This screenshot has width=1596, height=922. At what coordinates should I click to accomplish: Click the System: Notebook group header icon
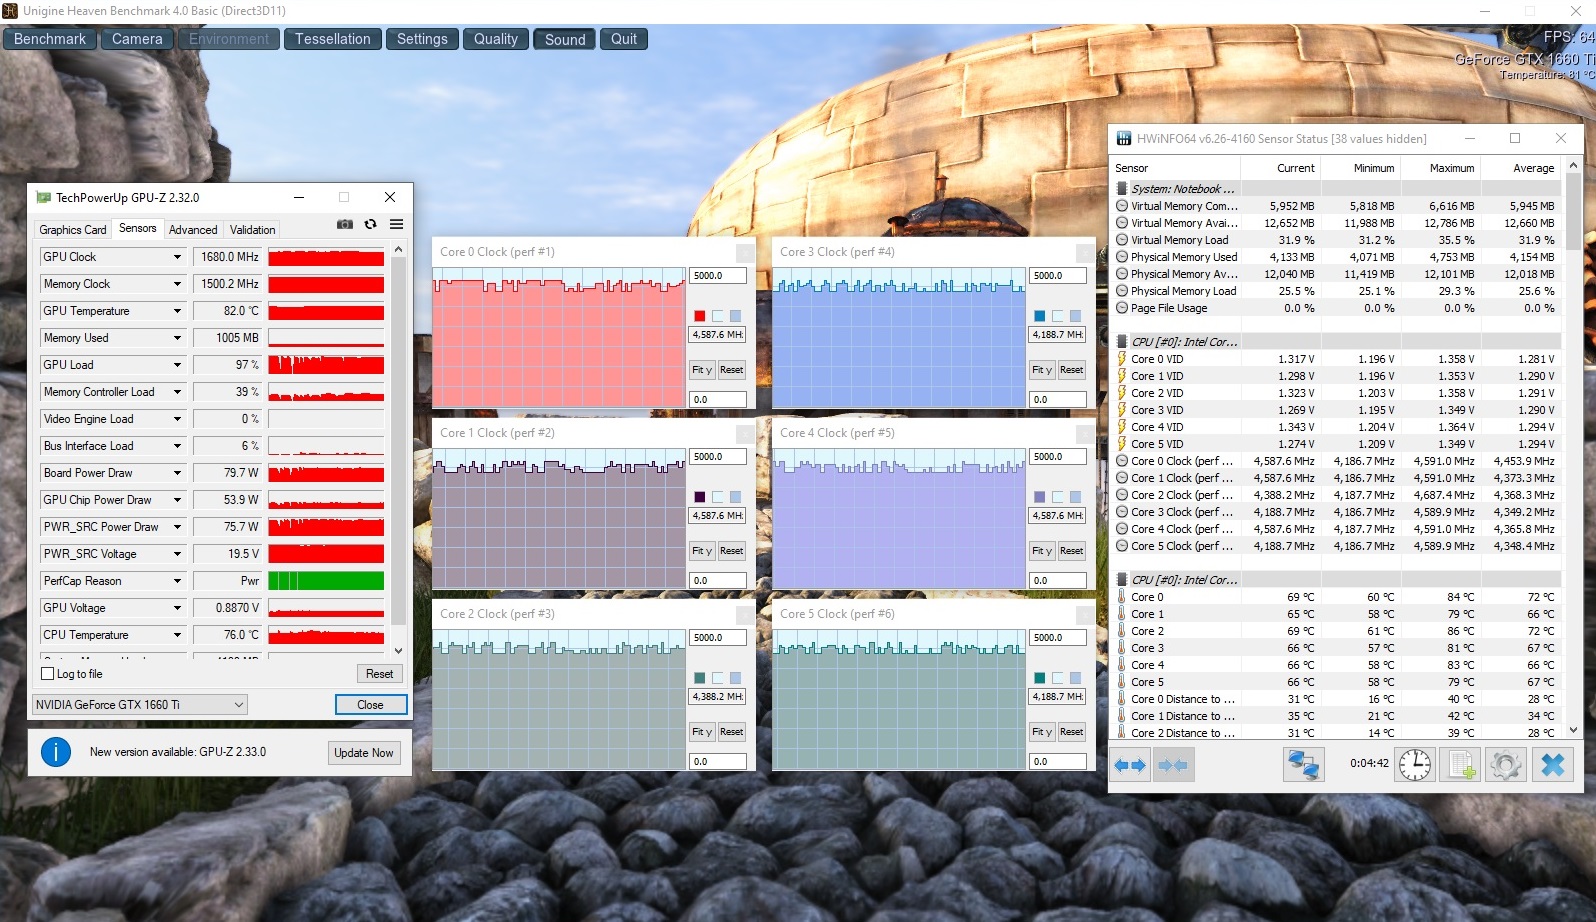pyautogui.click(x=1122, y=189)
